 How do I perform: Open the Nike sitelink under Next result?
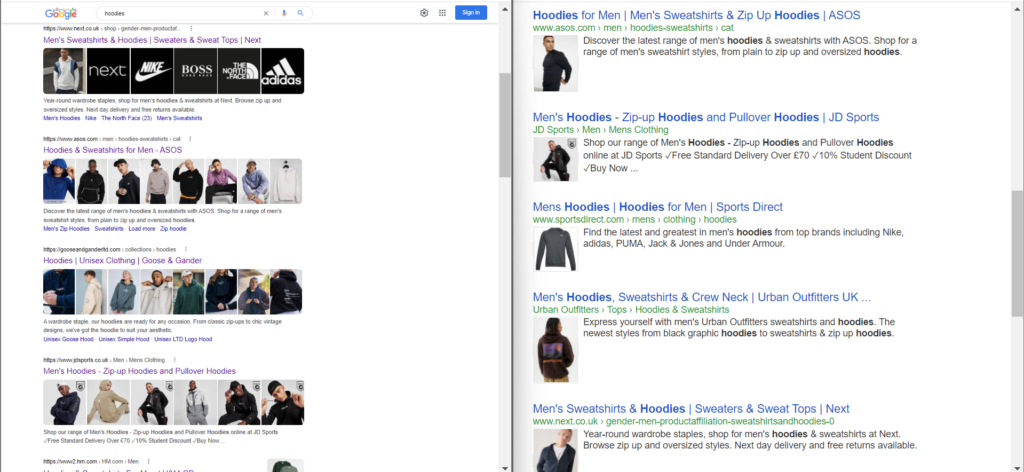point(90,118)
